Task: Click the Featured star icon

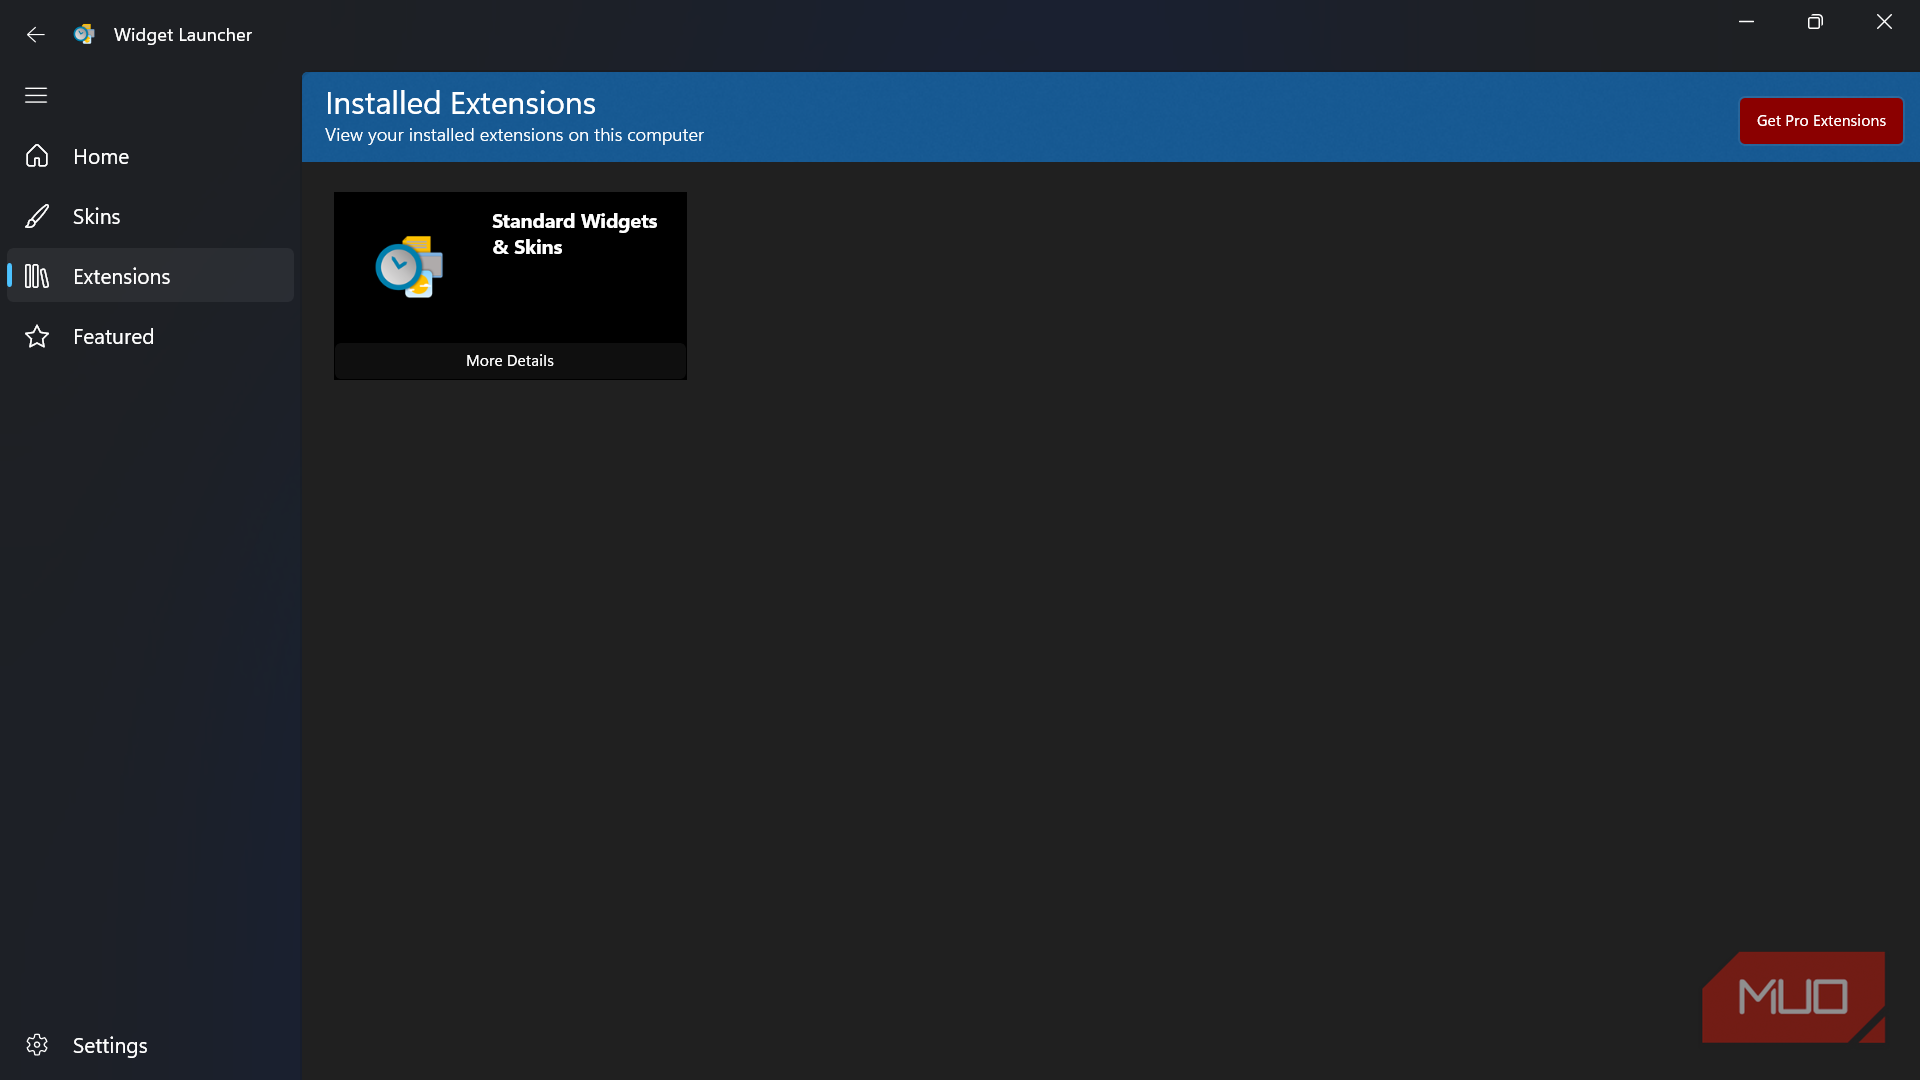Action: [x=37, y=336]
